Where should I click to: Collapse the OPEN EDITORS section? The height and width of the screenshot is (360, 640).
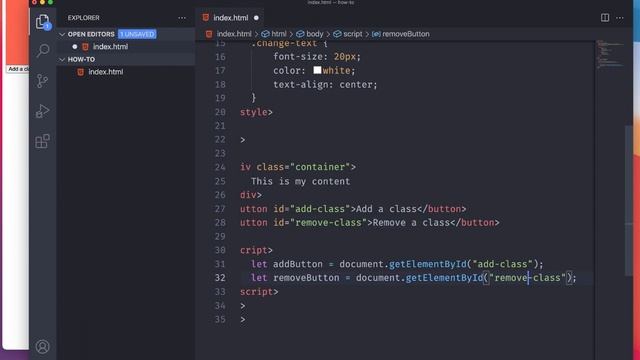(x=62, y=34)
